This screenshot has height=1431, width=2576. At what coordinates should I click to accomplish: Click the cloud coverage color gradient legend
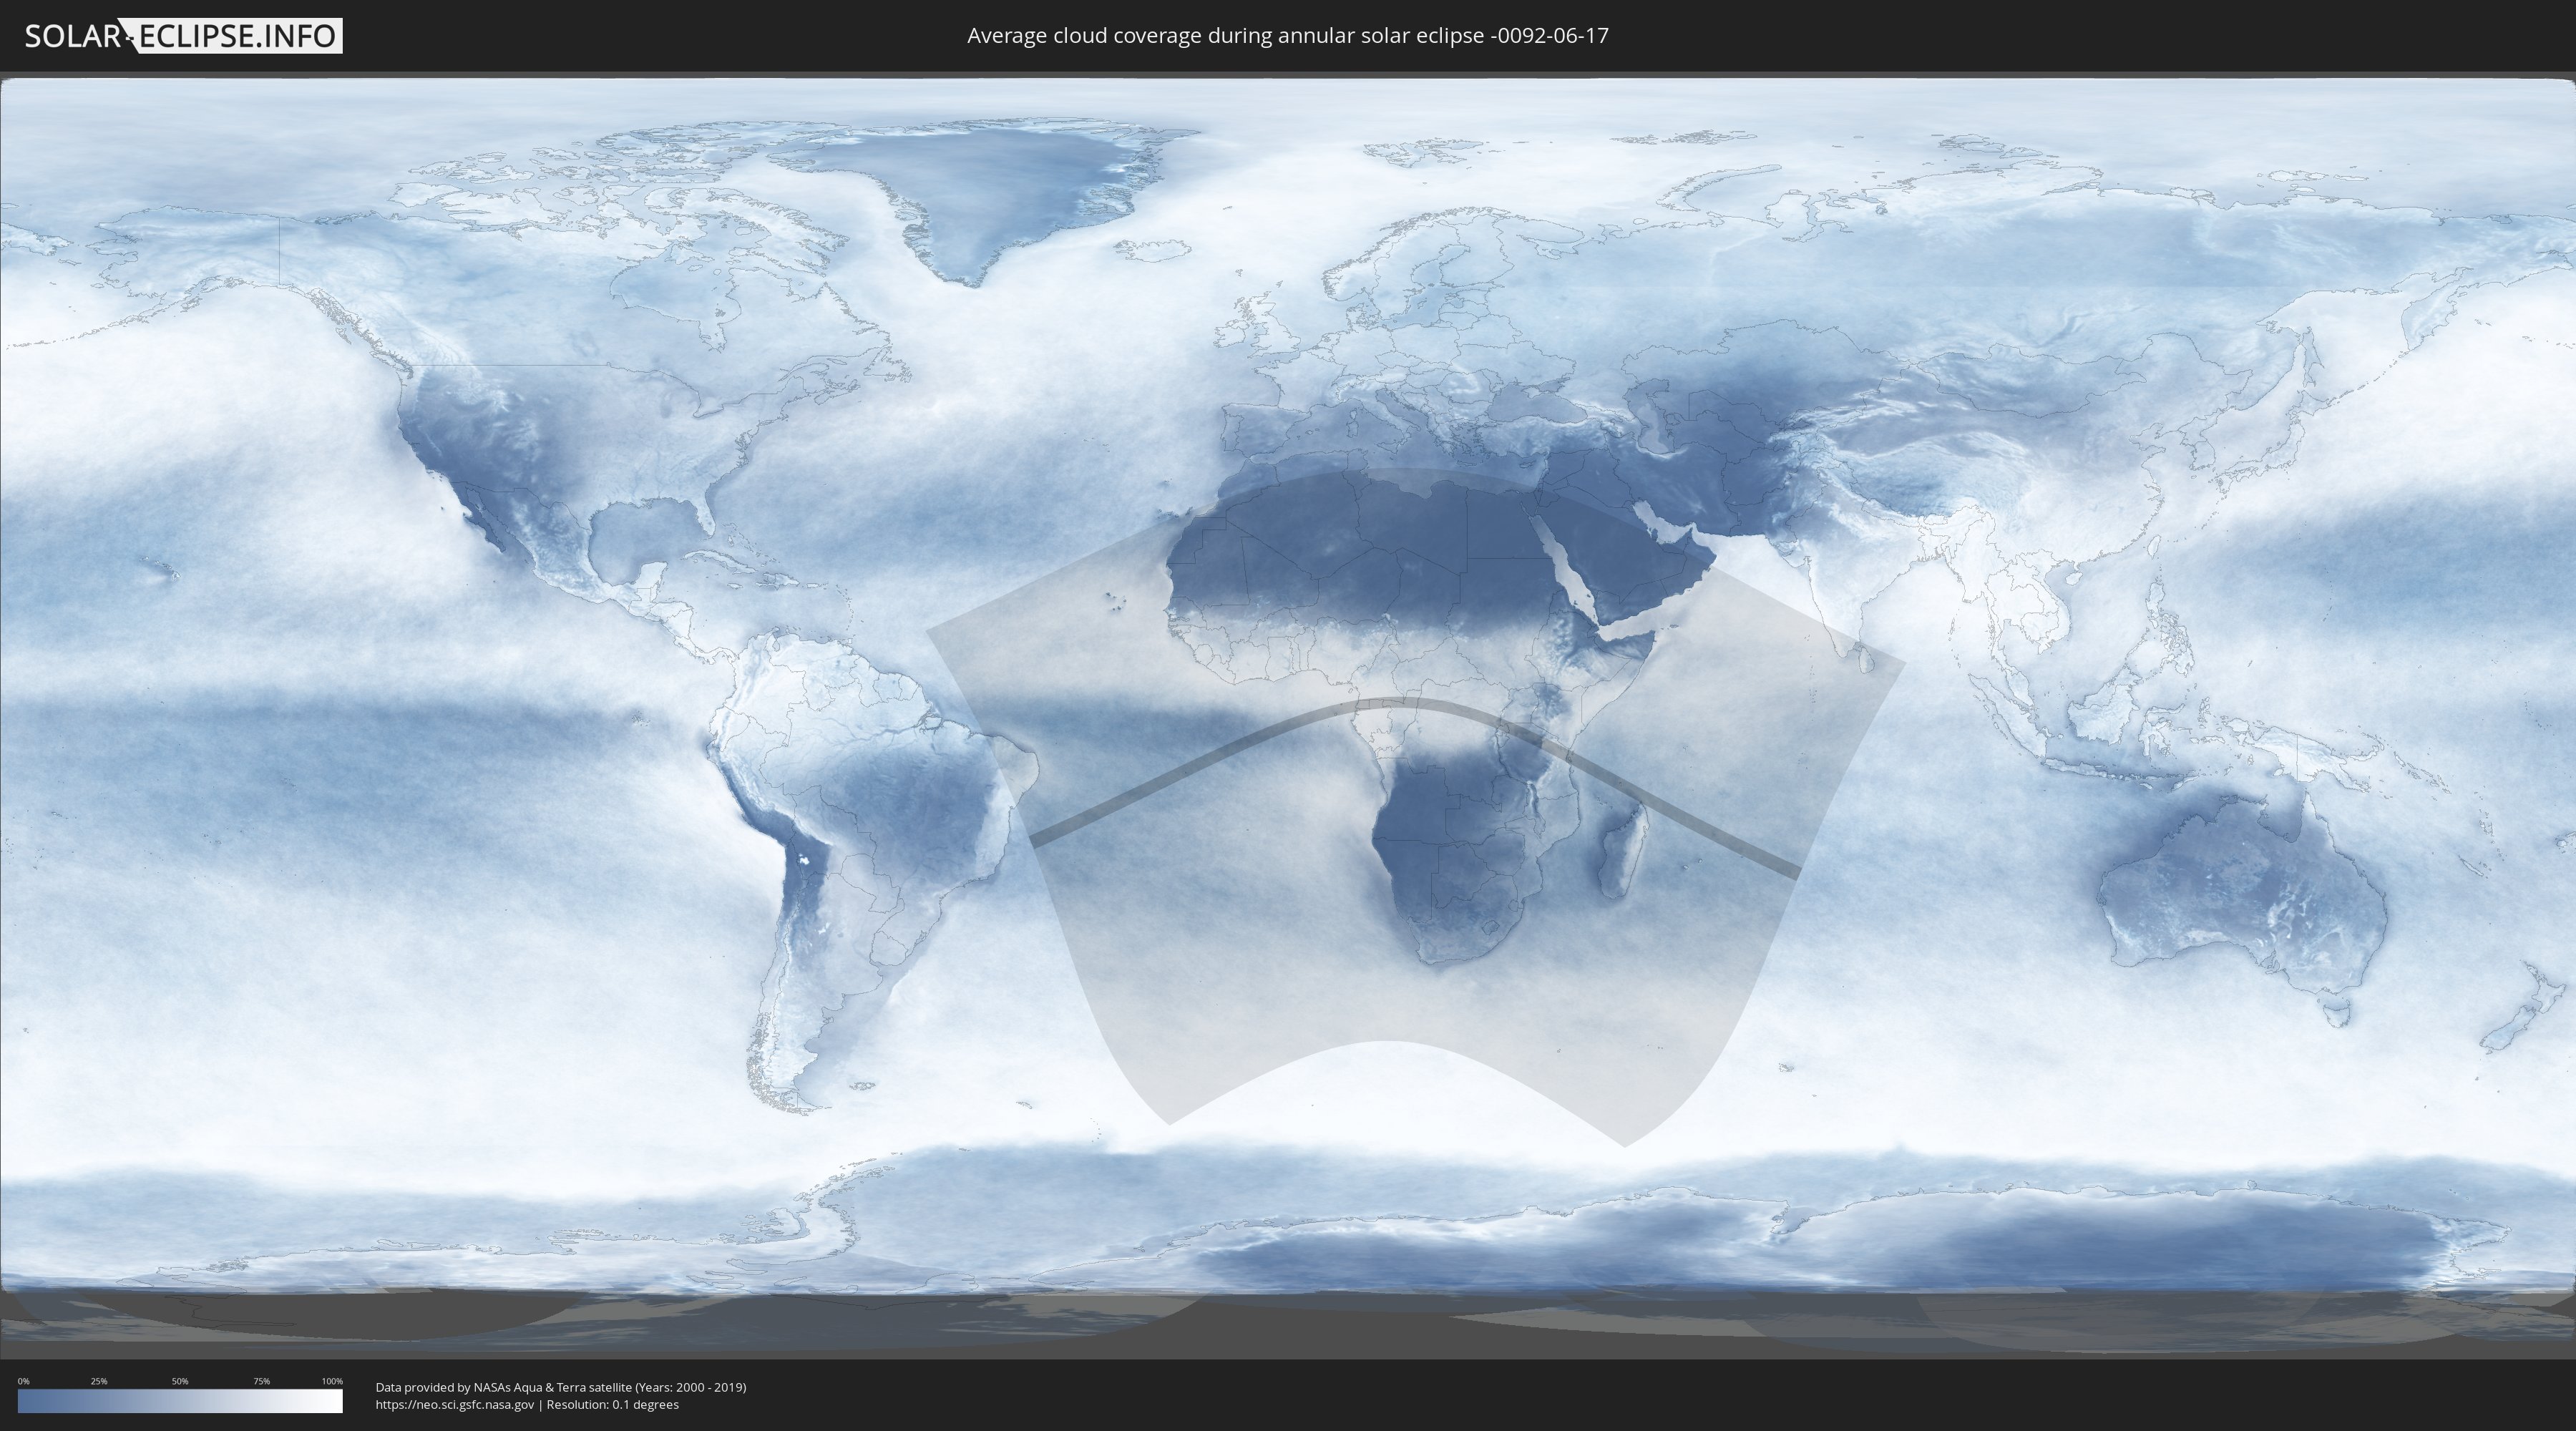pyautogui.click(x=180, y=1401)
